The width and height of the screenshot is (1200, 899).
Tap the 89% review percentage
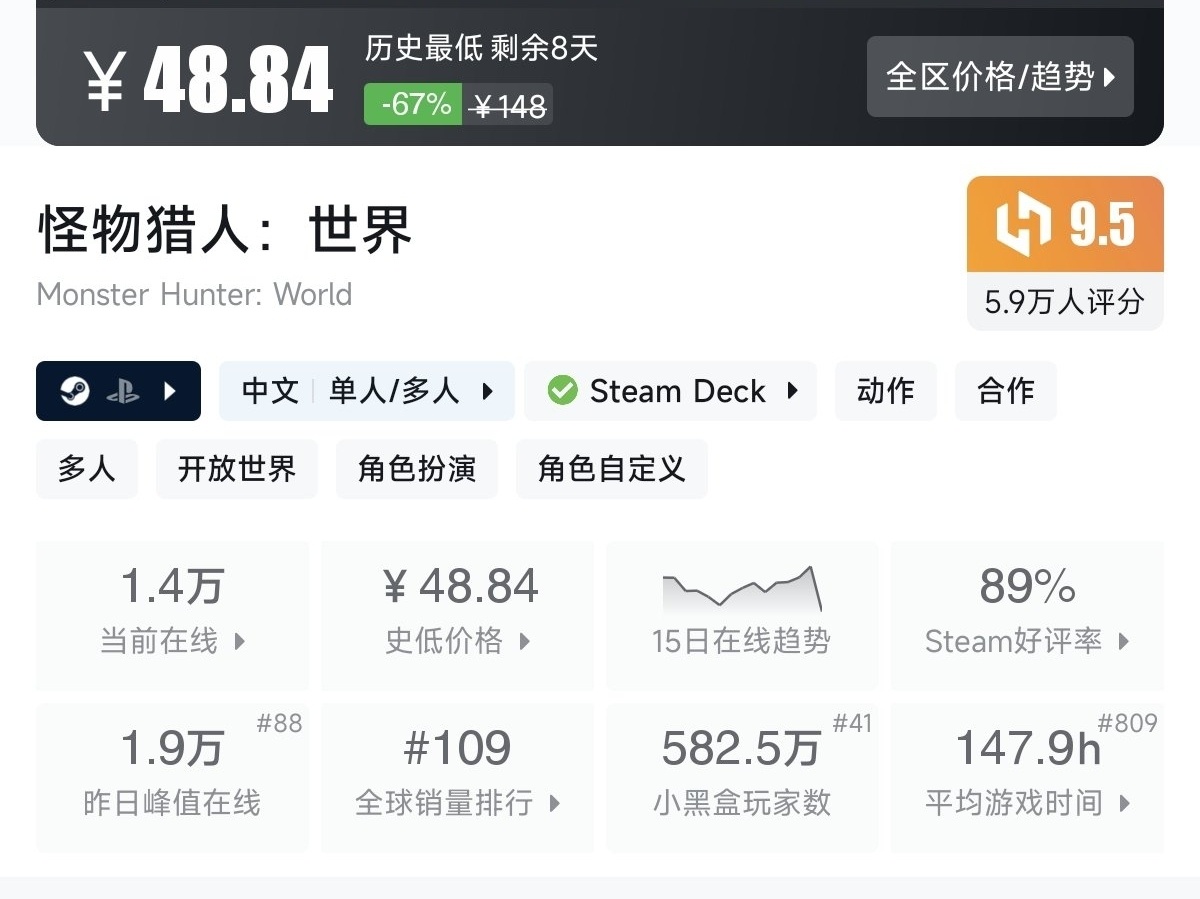click(x=1028, y=586)
